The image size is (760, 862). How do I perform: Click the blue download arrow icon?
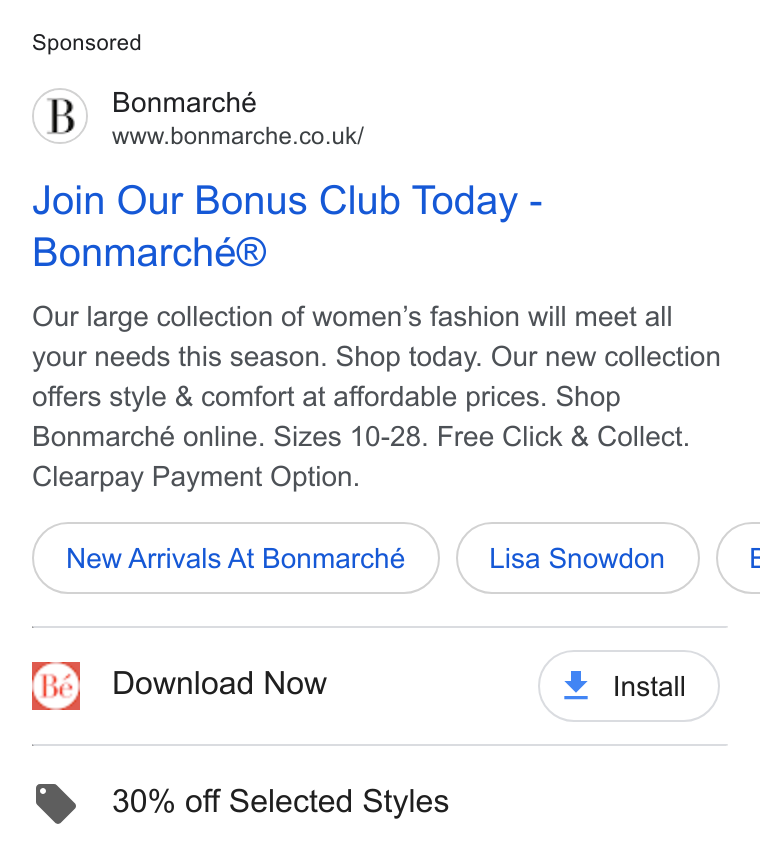click(576, 685)
